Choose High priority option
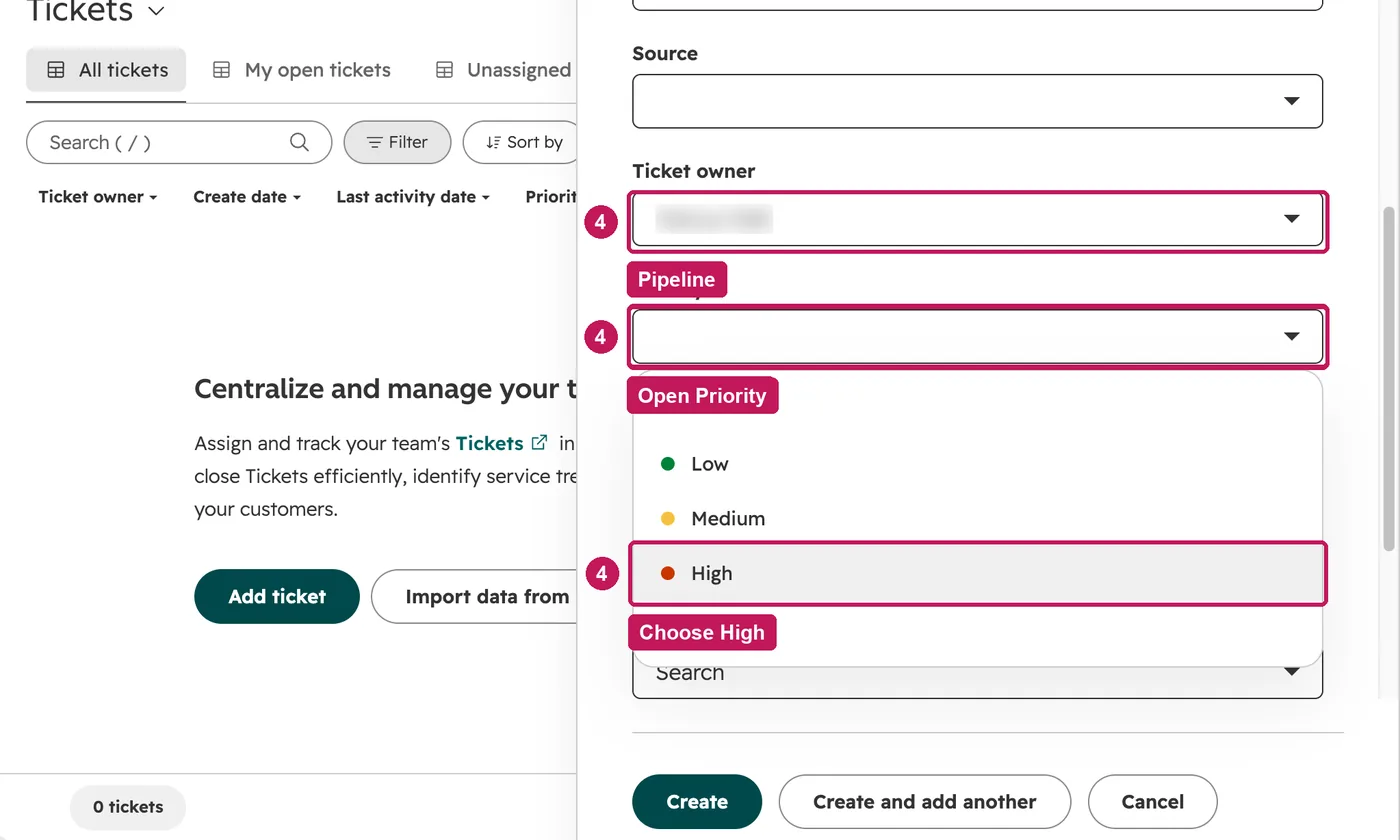1400x840 pixels. click(977, 574)
